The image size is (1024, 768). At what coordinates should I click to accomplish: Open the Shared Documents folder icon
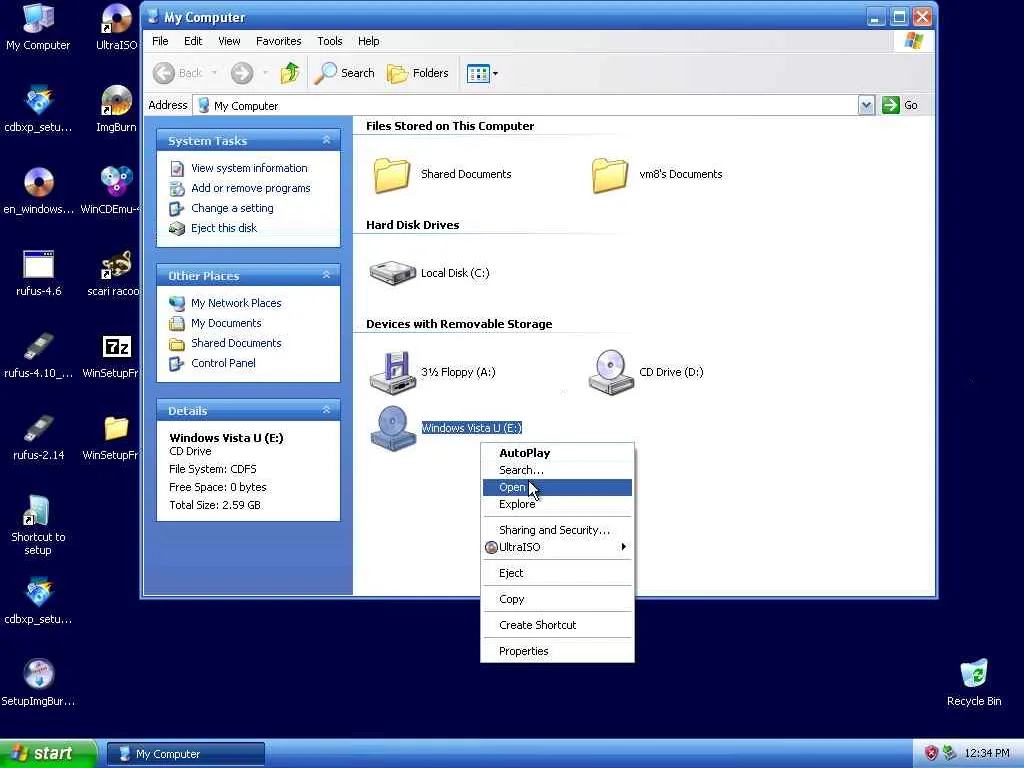[x=392, y=174]
